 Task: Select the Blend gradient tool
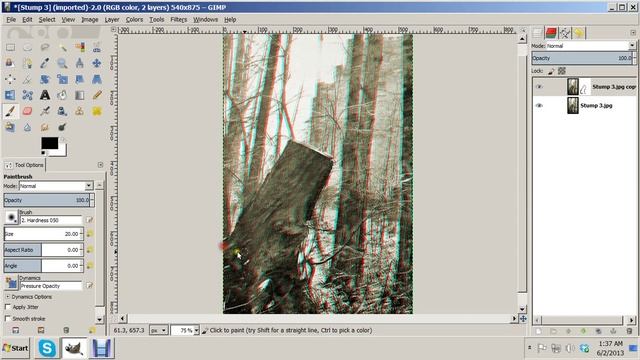pyautogui.click(x=79, y=95)
